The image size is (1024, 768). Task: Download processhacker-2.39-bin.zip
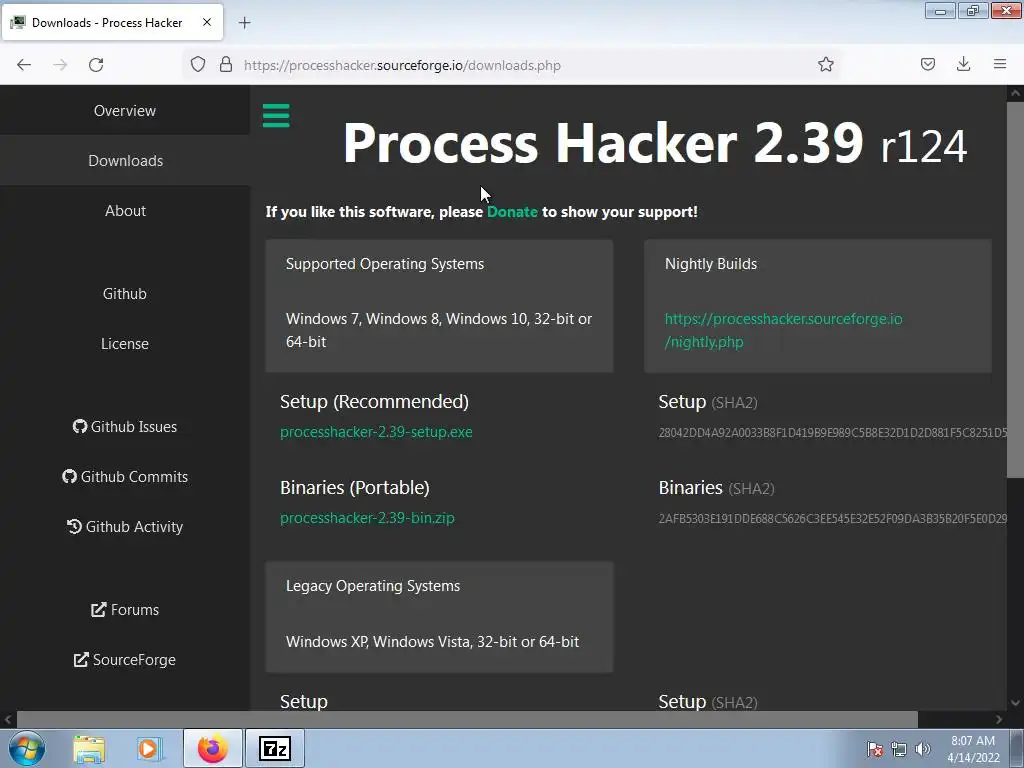click(367, 518)
